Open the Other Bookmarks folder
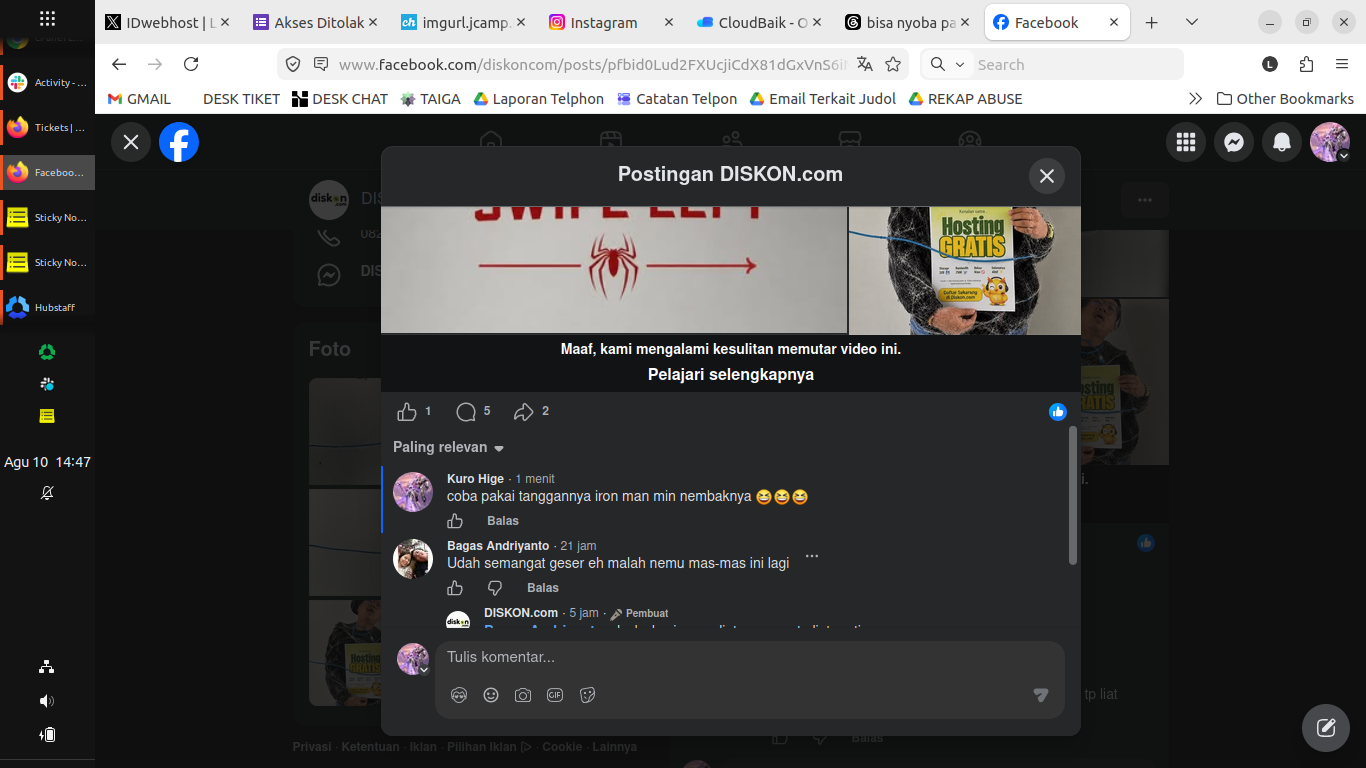1366x768 pixels. coord(1285,99)
